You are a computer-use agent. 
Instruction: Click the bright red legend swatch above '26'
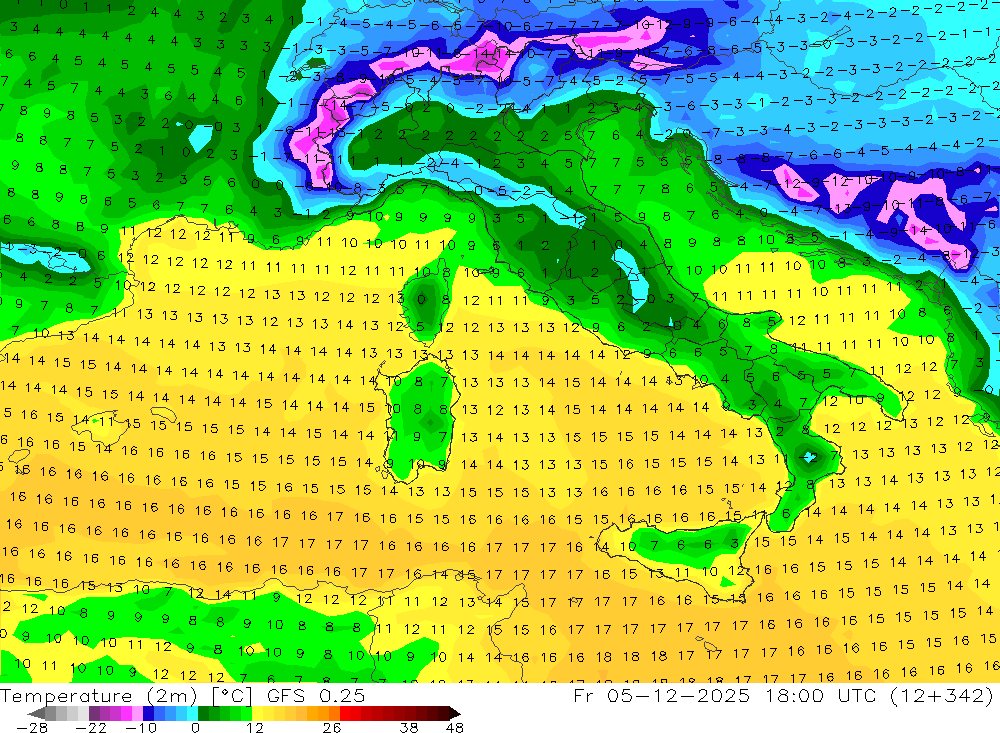click(x=345, y=713)
